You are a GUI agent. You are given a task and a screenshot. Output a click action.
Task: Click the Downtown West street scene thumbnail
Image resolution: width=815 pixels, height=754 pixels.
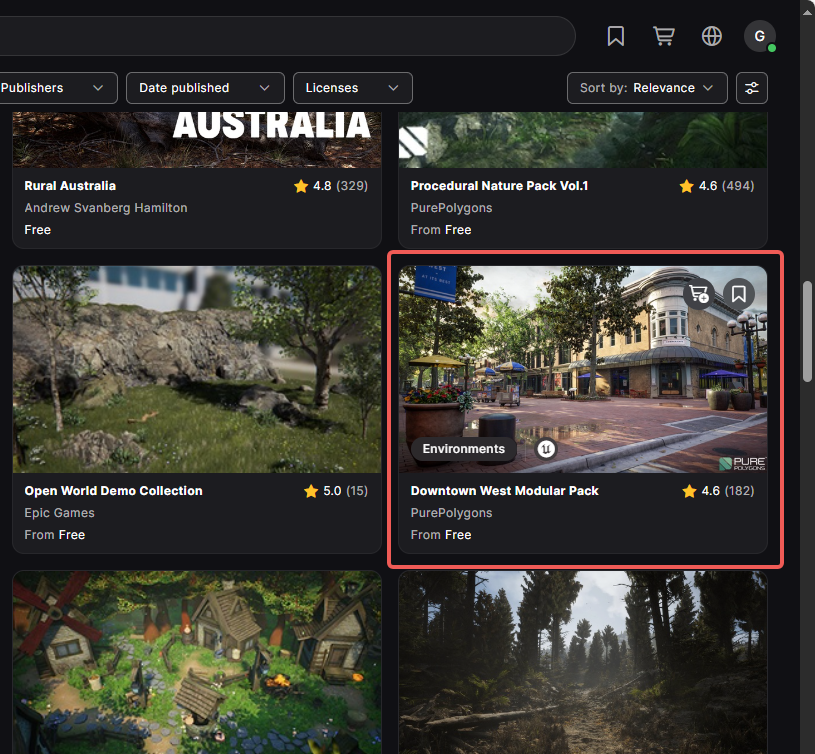(583, 369)
